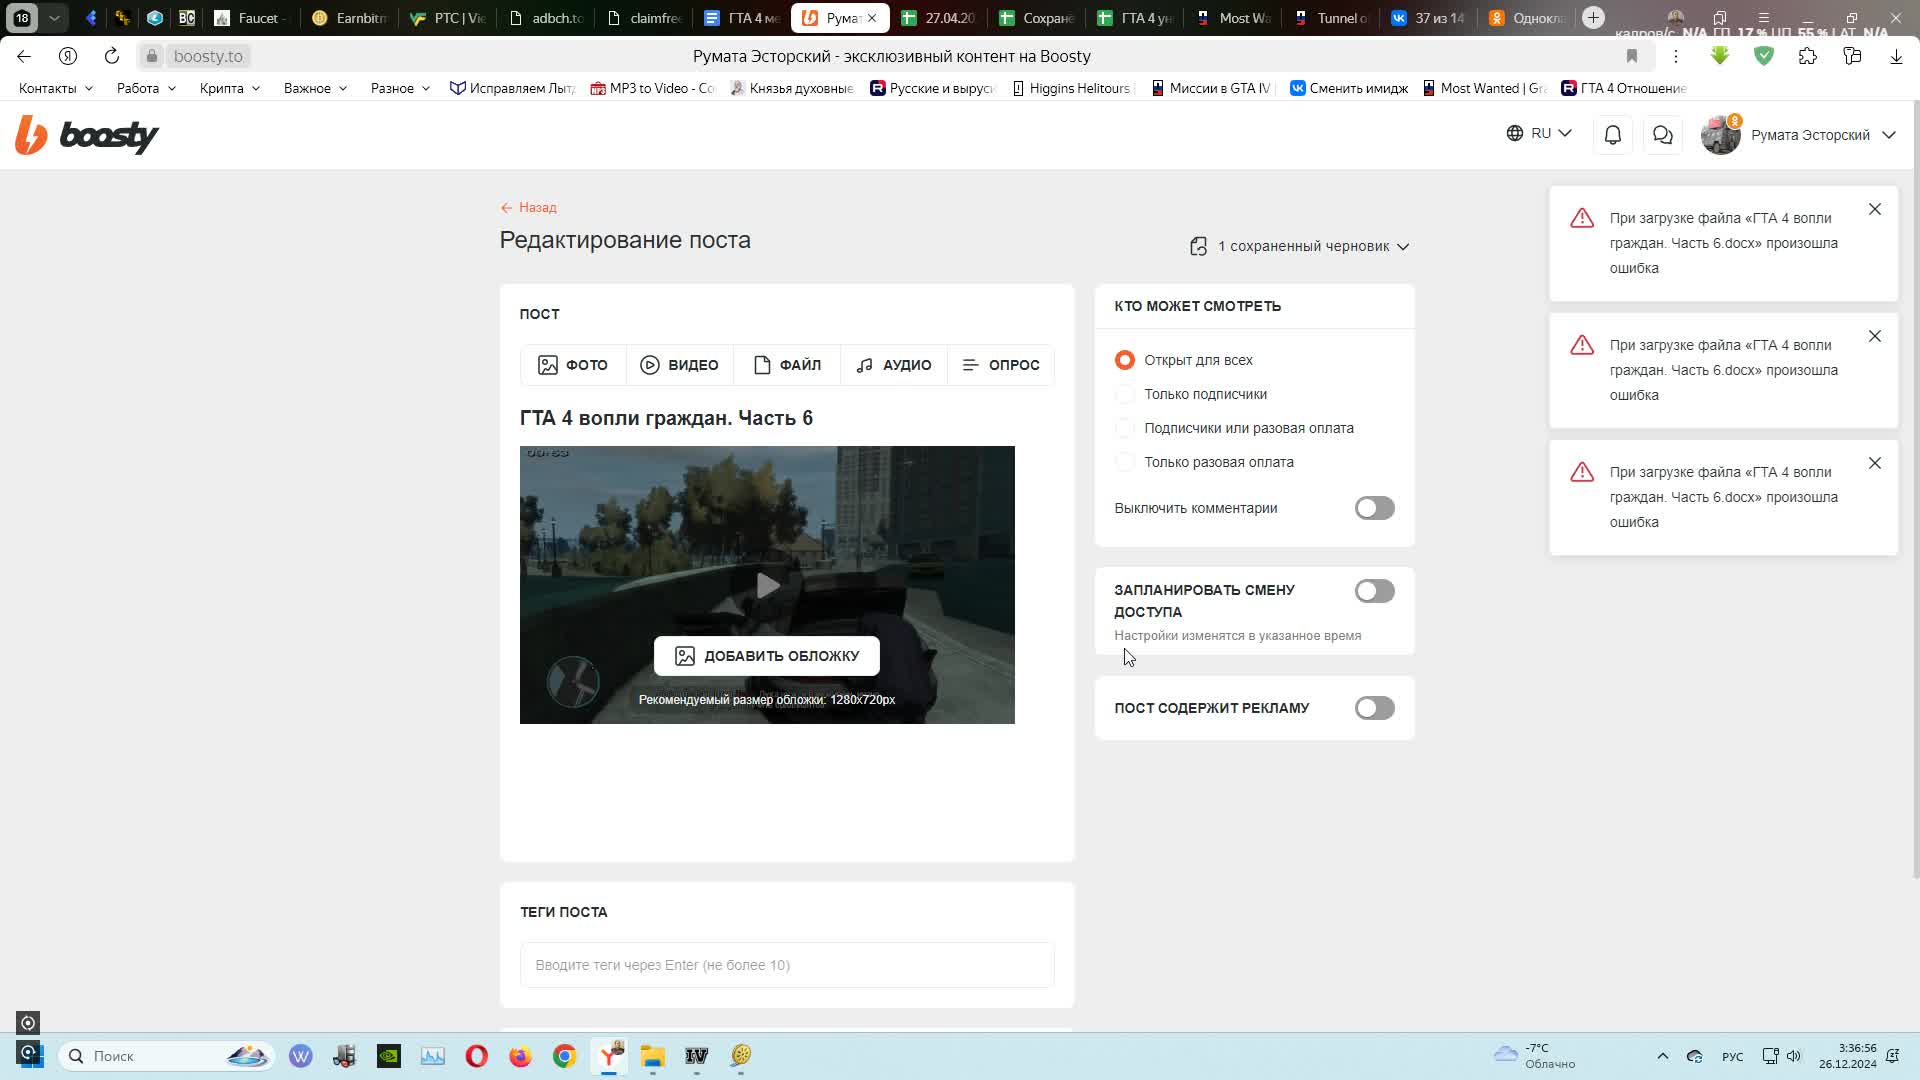1920x1080 pixels.
Task: Select 'Открыт для всех' radio option
Action: point(1124,360)
